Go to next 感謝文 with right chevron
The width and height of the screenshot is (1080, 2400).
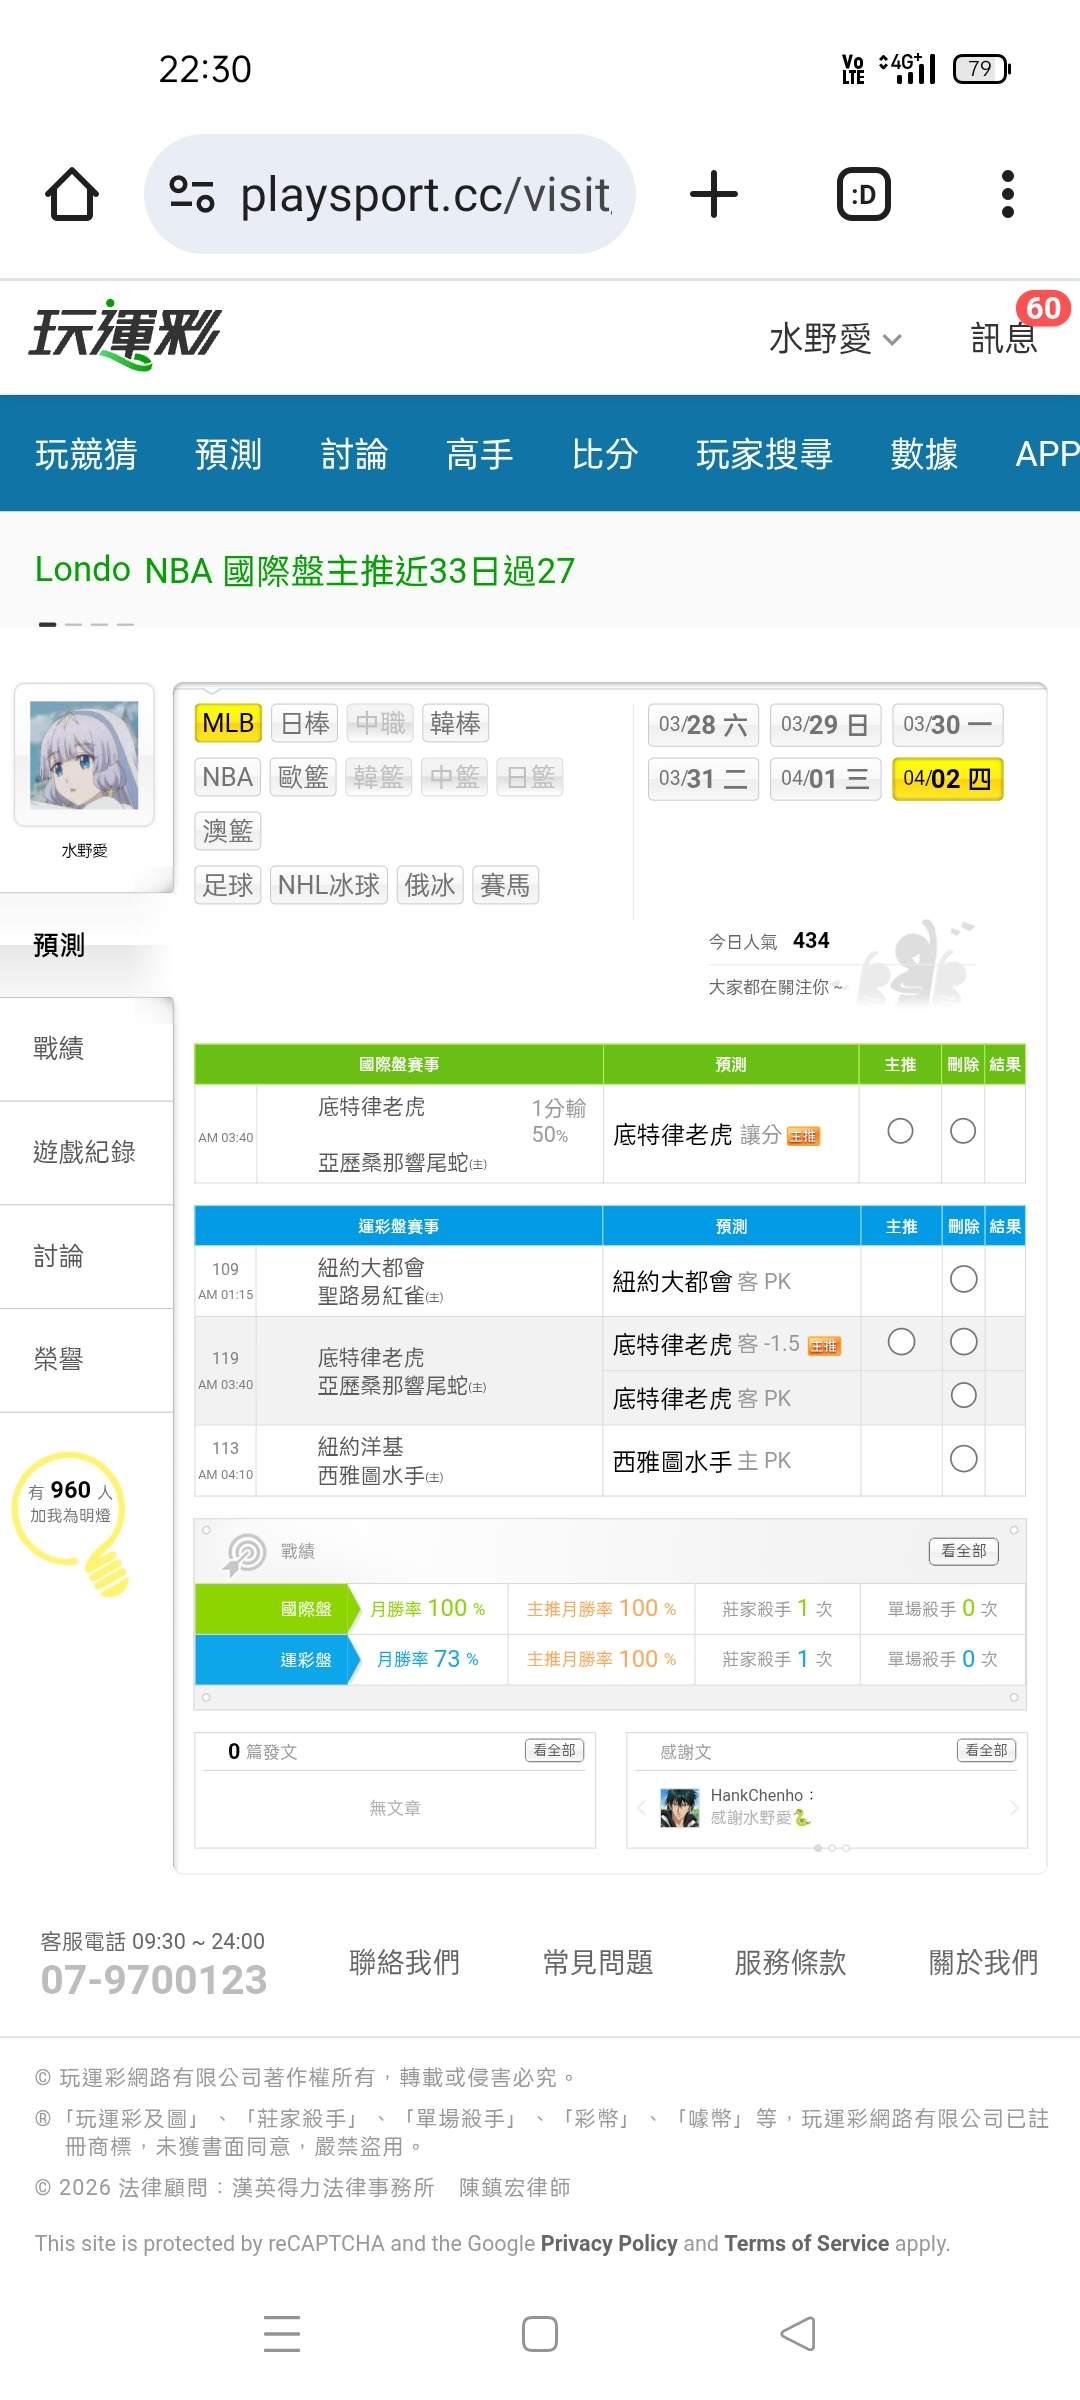tap(1014, 1807)
